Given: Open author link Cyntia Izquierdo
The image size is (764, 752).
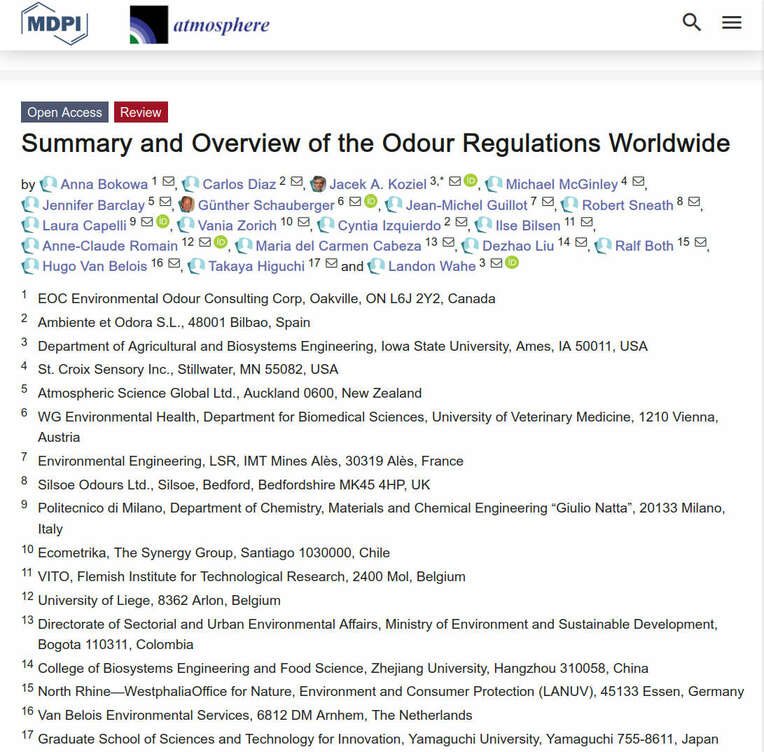Looking at the screenshot, I should 389,226.
